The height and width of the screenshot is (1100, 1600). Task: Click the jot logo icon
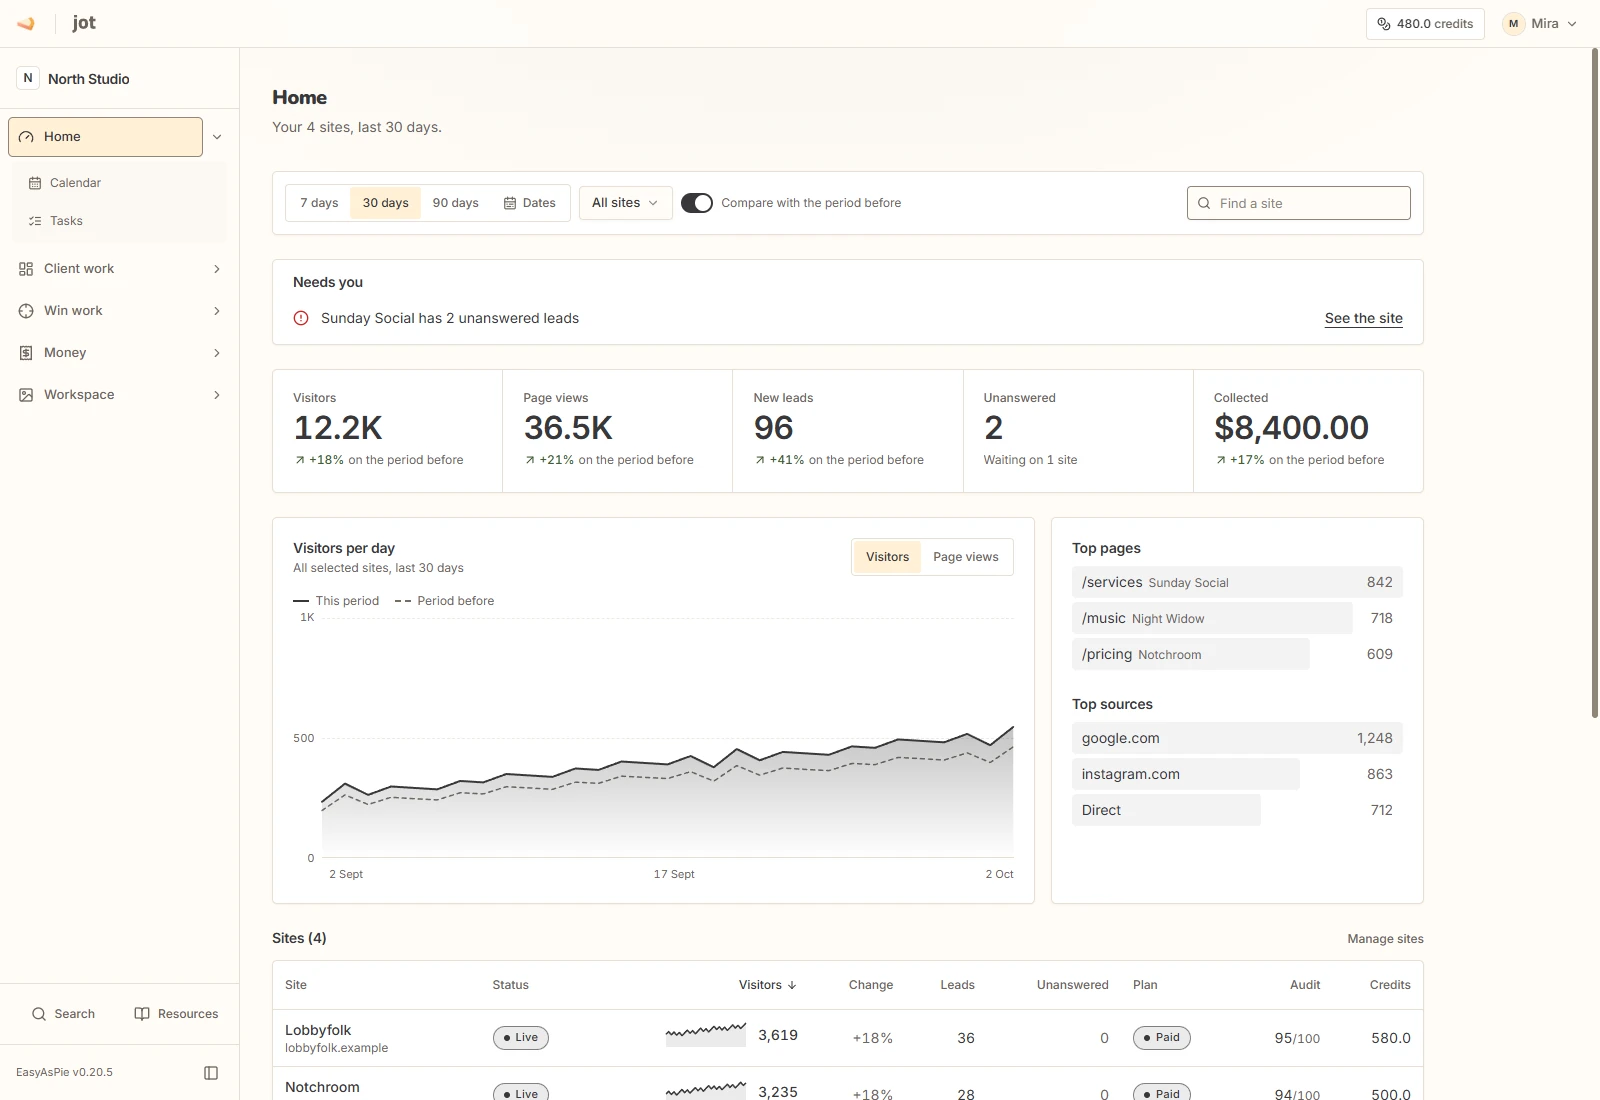(26, 23)
